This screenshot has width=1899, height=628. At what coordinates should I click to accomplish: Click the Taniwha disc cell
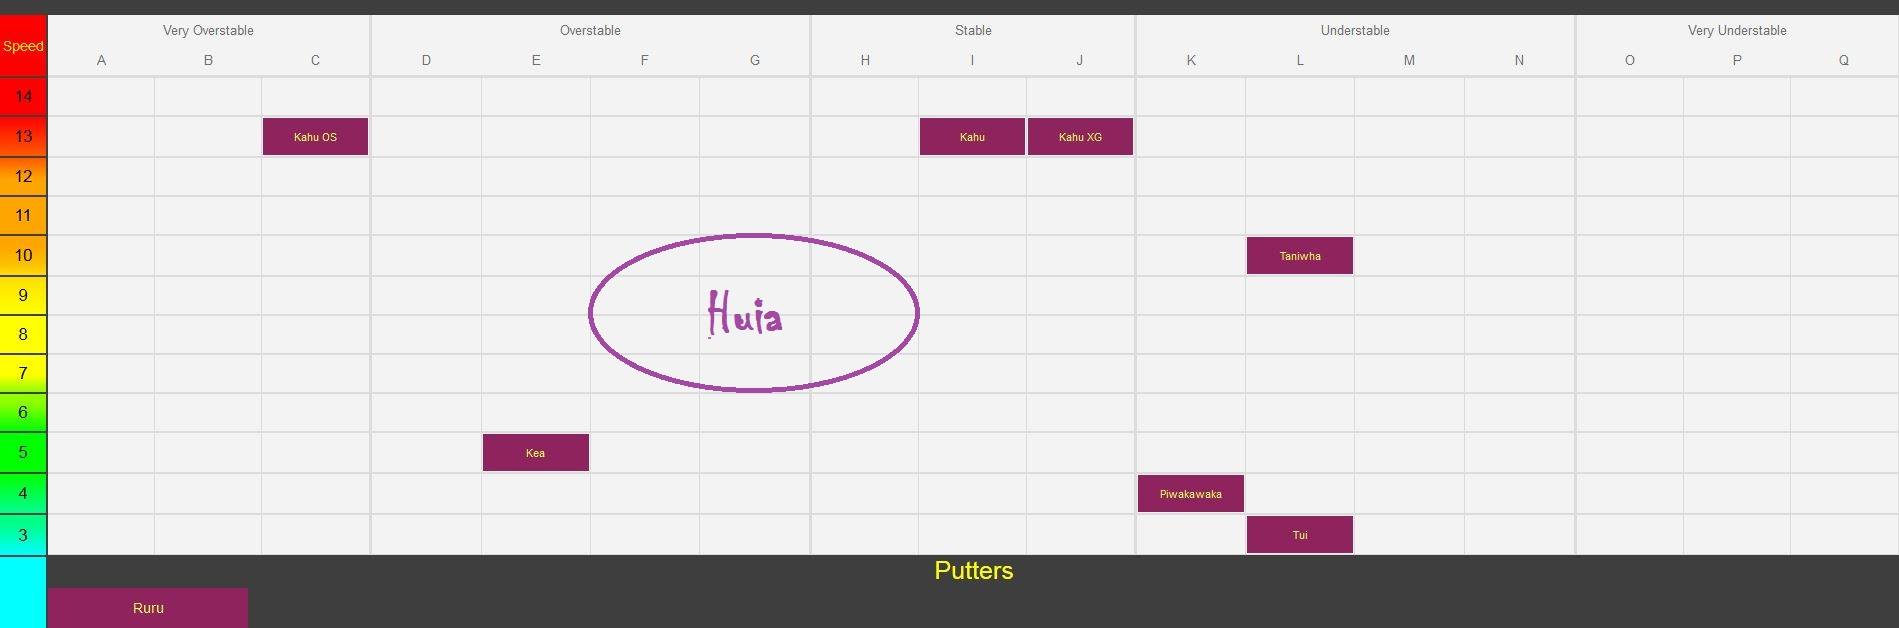(x=1300, y=256)
